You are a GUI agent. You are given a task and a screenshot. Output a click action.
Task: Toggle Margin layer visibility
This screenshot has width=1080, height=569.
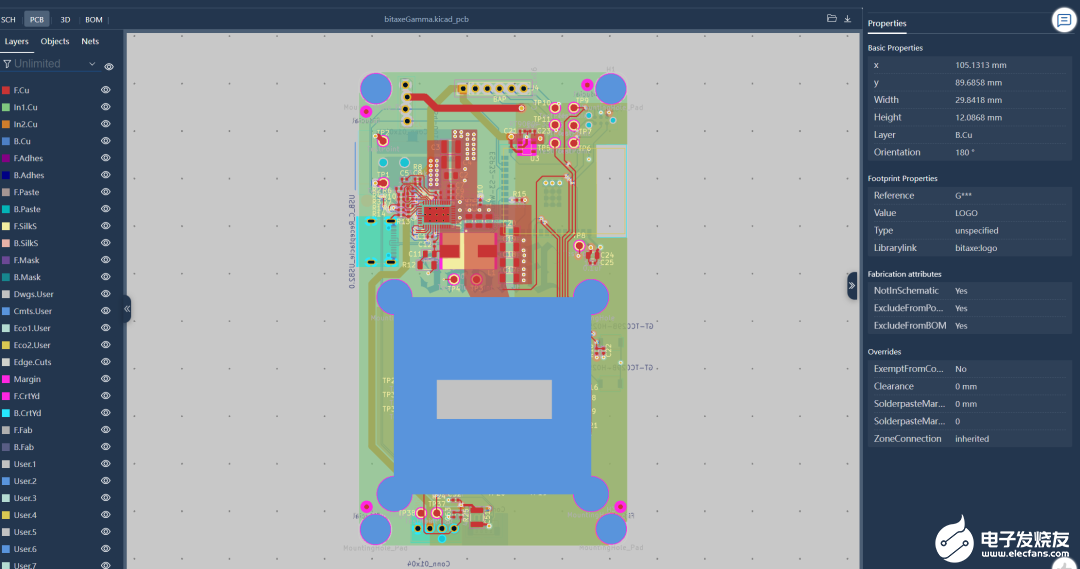[105, 379]
